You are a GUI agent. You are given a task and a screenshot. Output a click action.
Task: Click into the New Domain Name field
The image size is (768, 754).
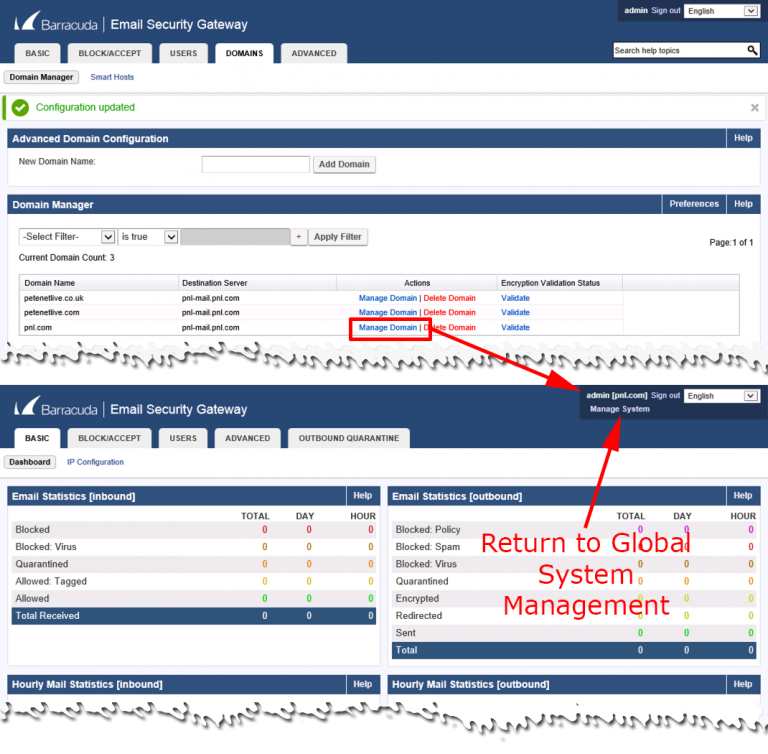click(x=256, y=164)
